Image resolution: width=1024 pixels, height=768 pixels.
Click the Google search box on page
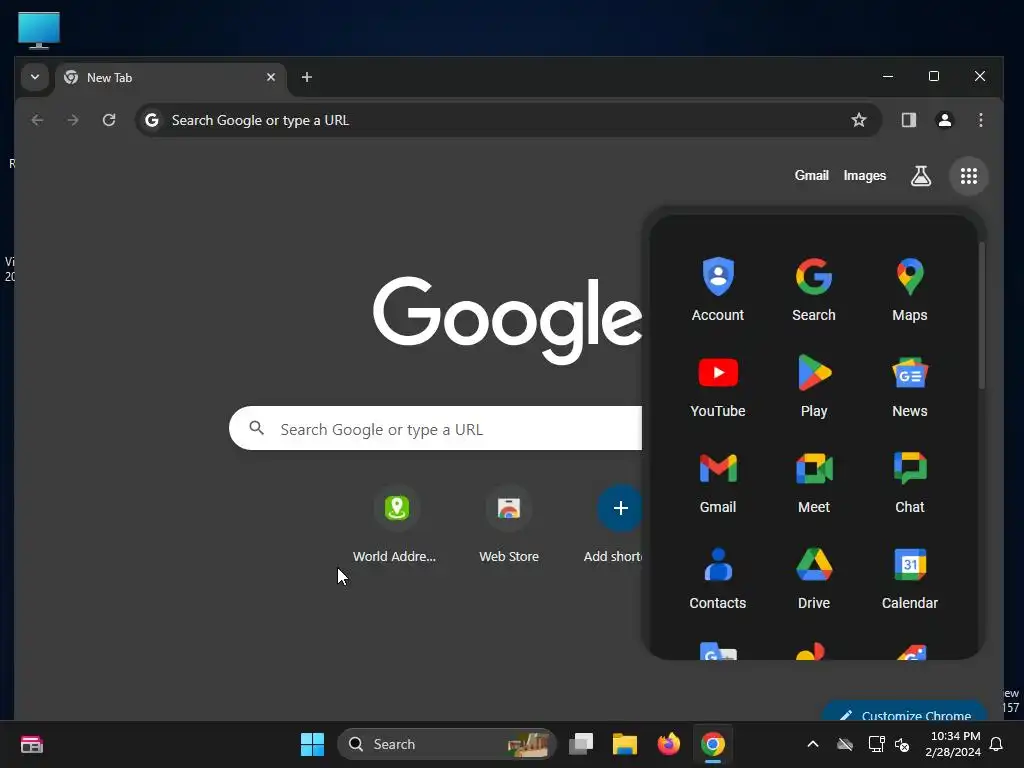[436, 429]
